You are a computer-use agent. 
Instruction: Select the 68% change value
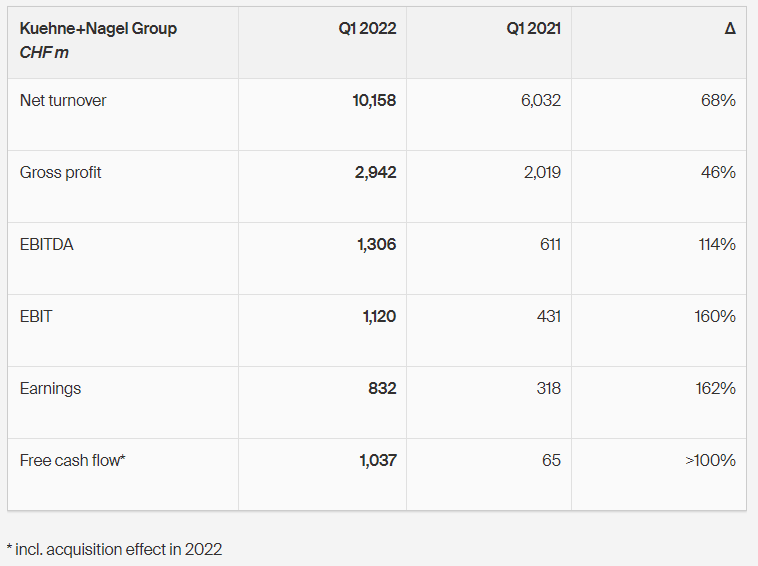click(x=718, y=101)
